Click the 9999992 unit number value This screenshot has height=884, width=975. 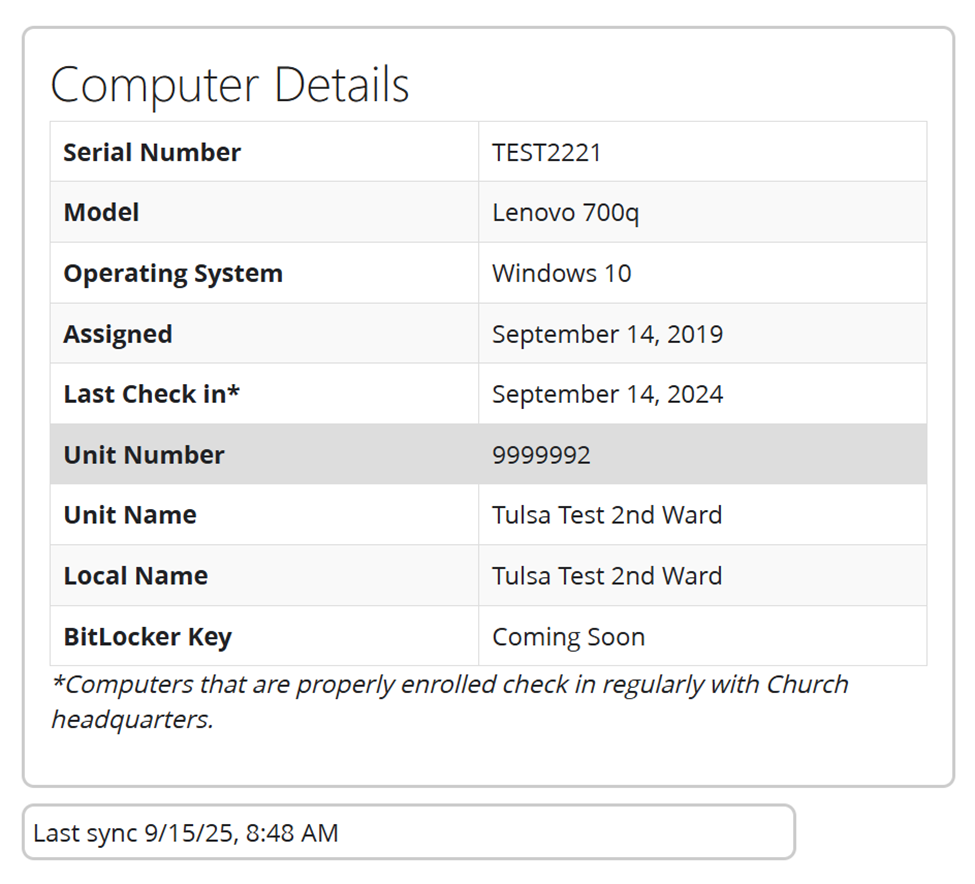coord(541,455)
